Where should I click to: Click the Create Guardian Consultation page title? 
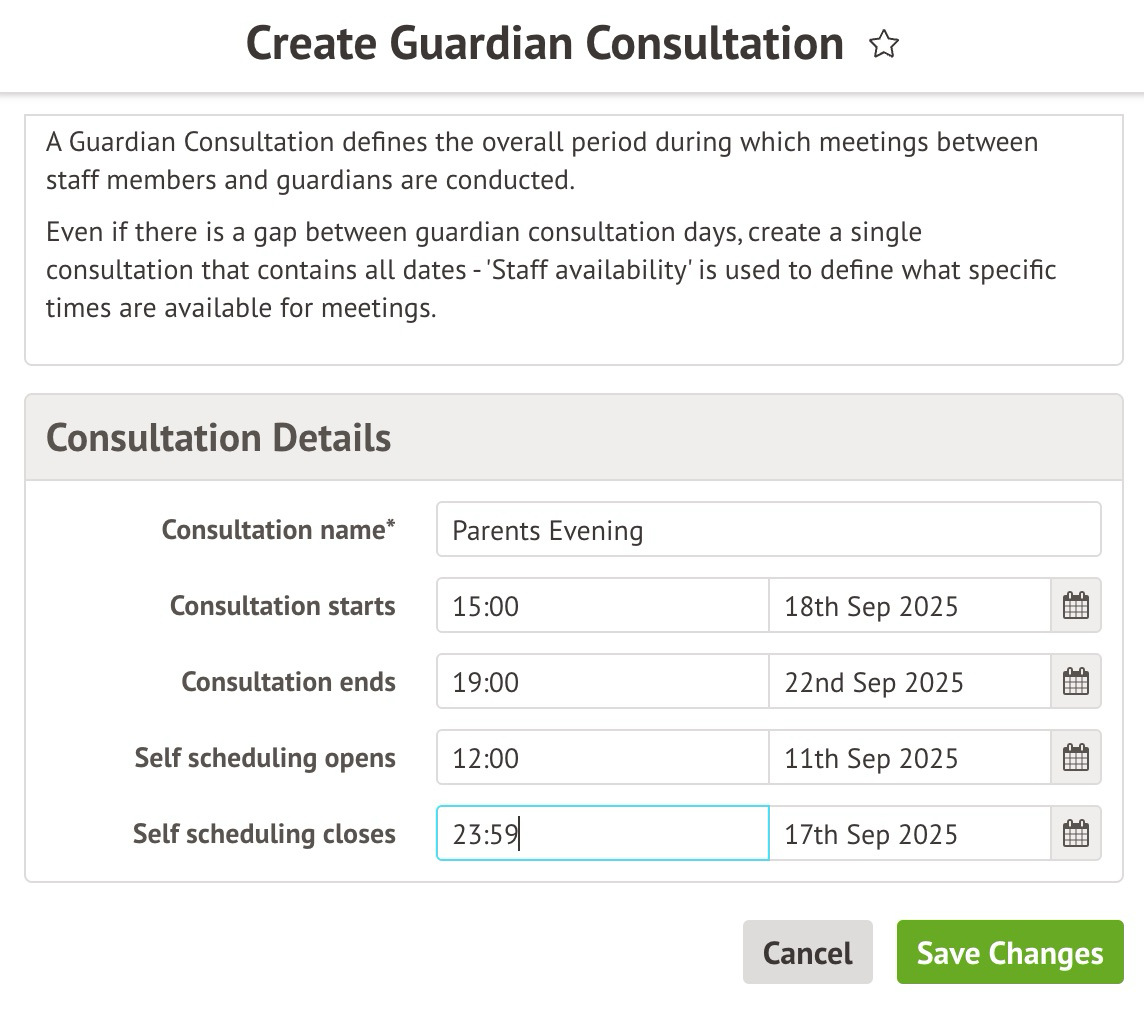tap(545, 45)
